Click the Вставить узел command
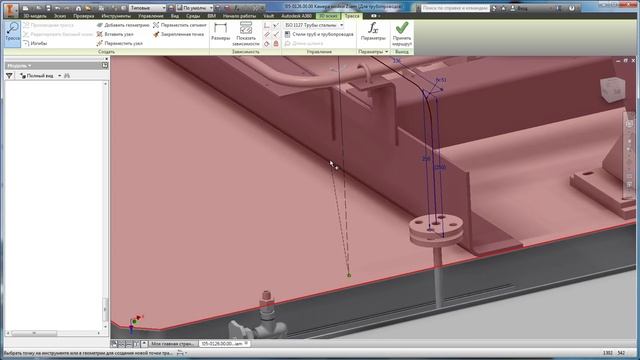This screenshot has height=360, width=640. tap(115, 34)
